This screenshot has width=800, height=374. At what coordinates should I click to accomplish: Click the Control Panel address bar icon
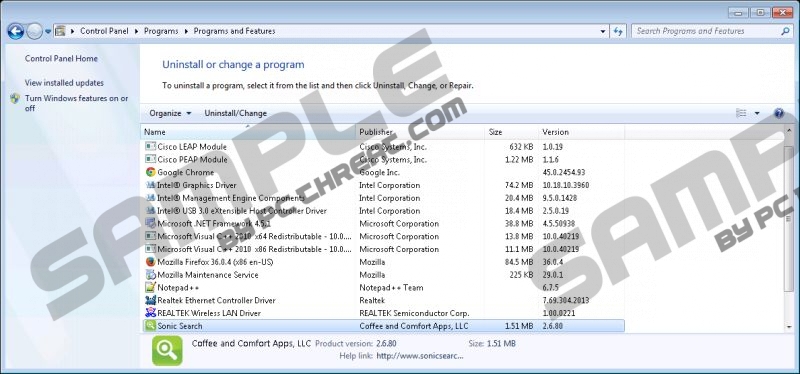coord(60,31)
